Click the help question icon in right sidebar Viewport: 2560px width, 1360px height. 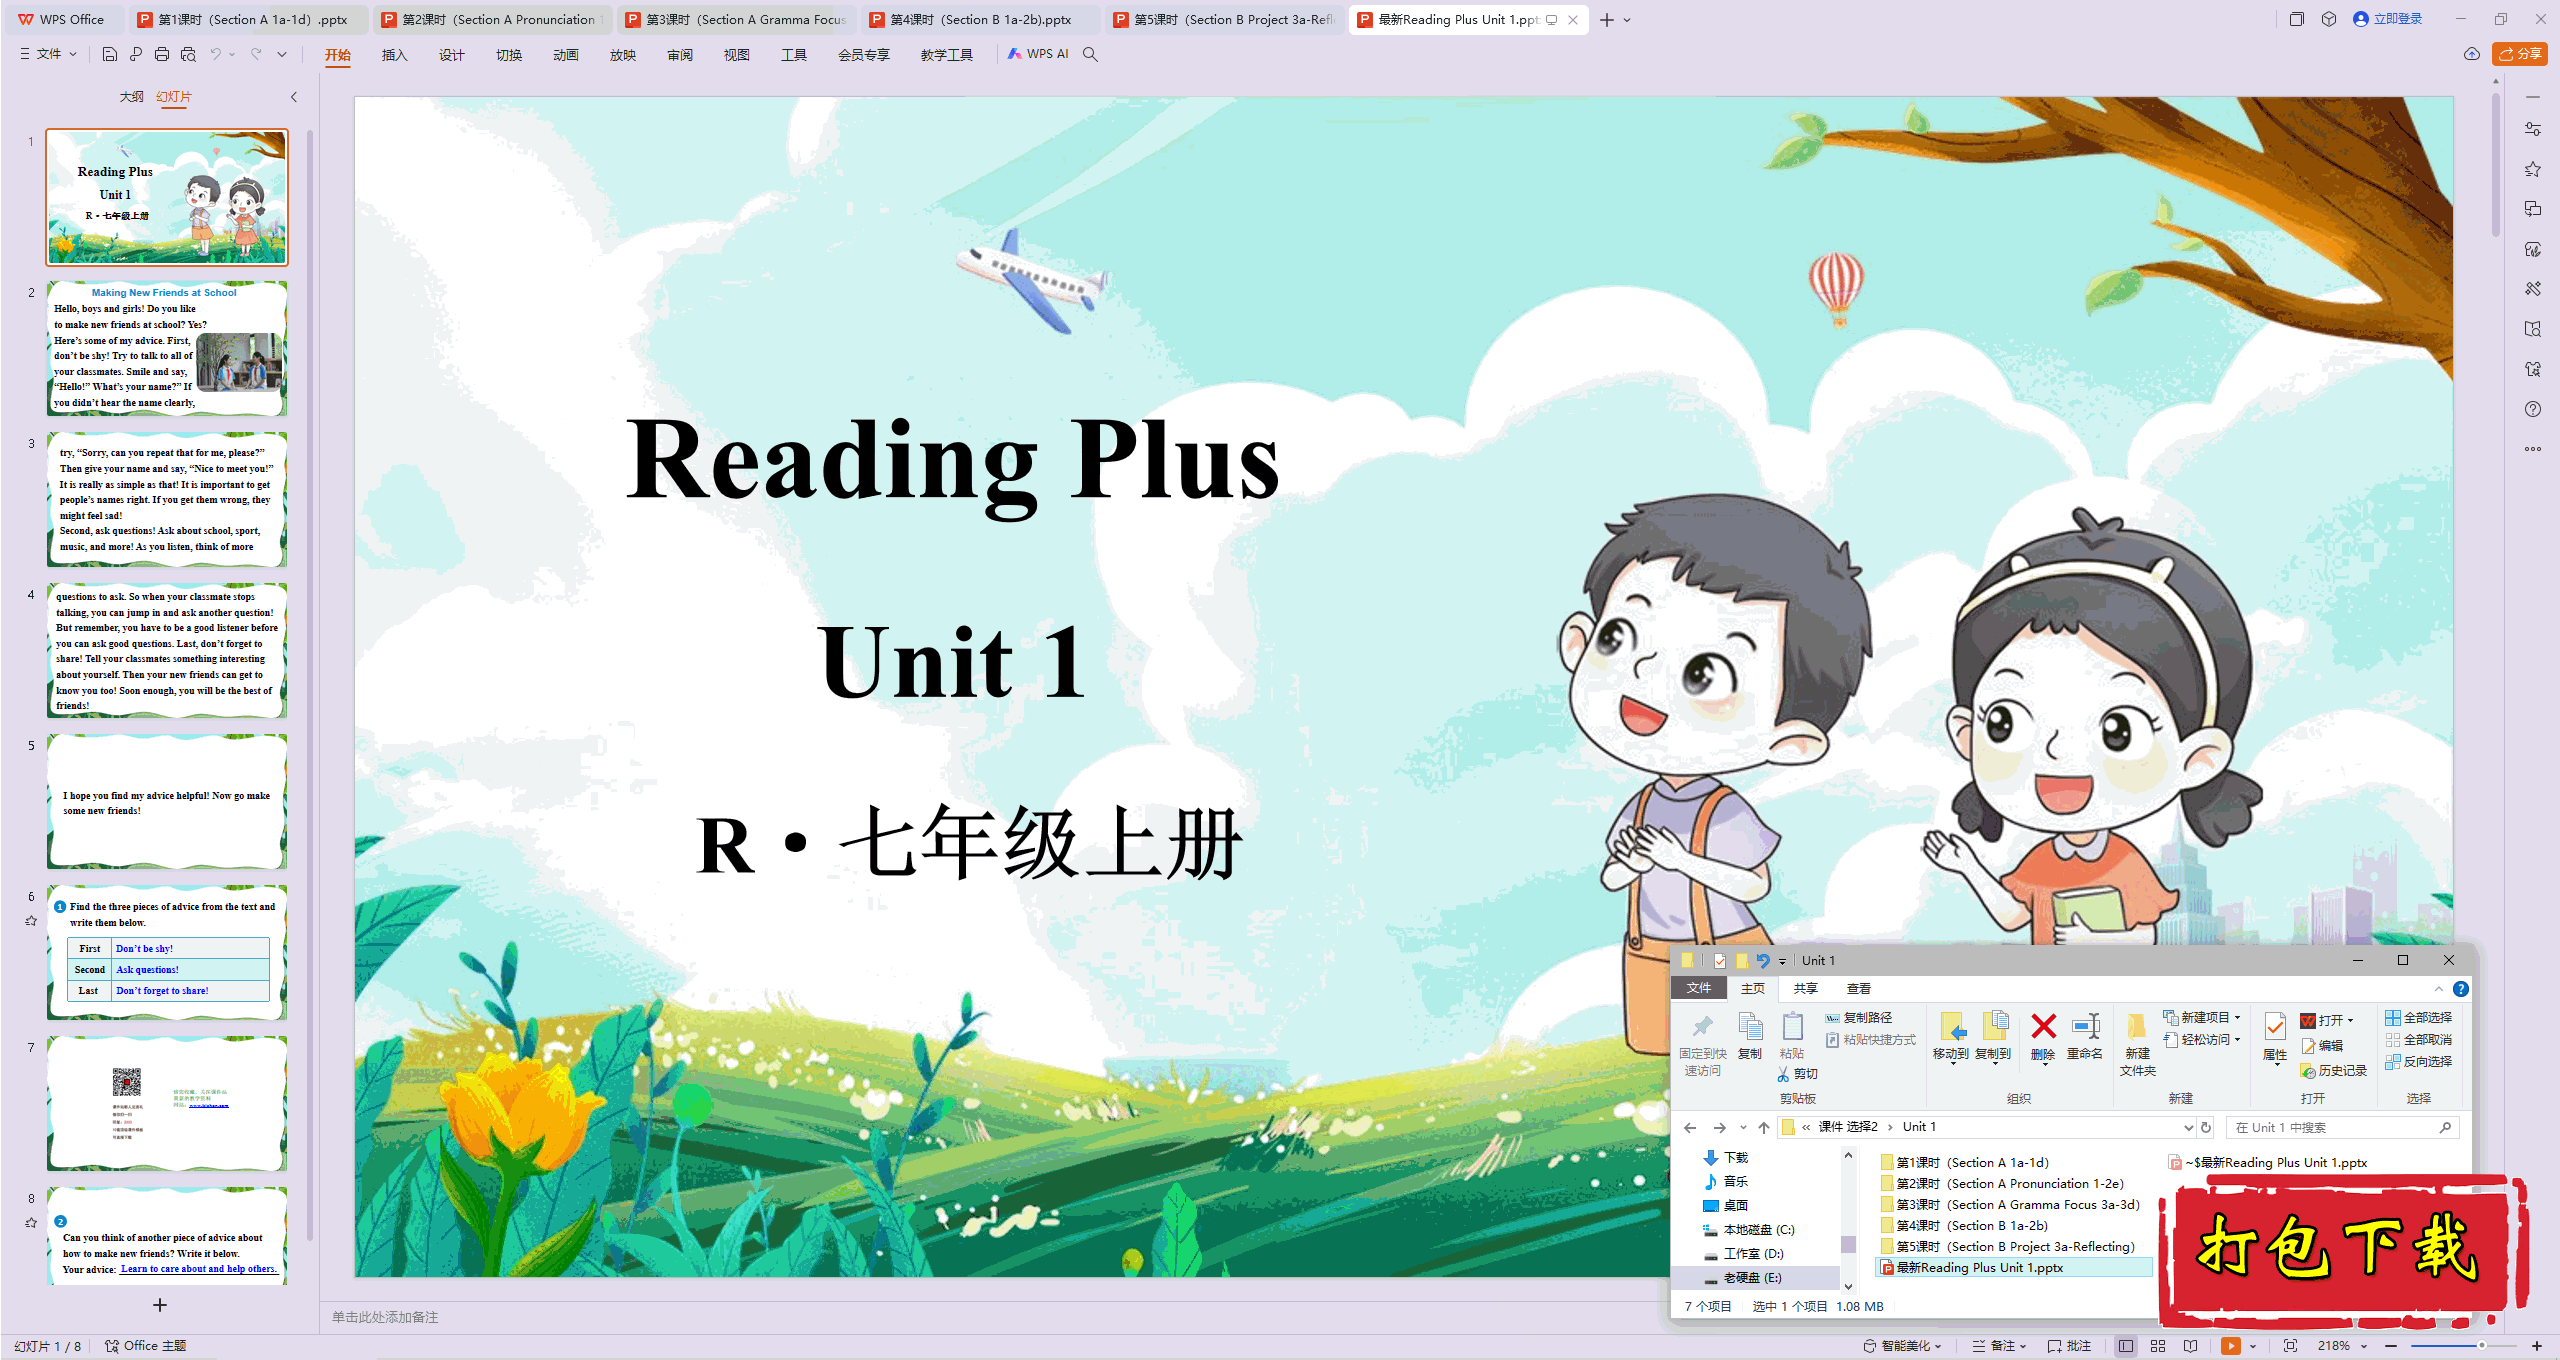point(2533,409)
